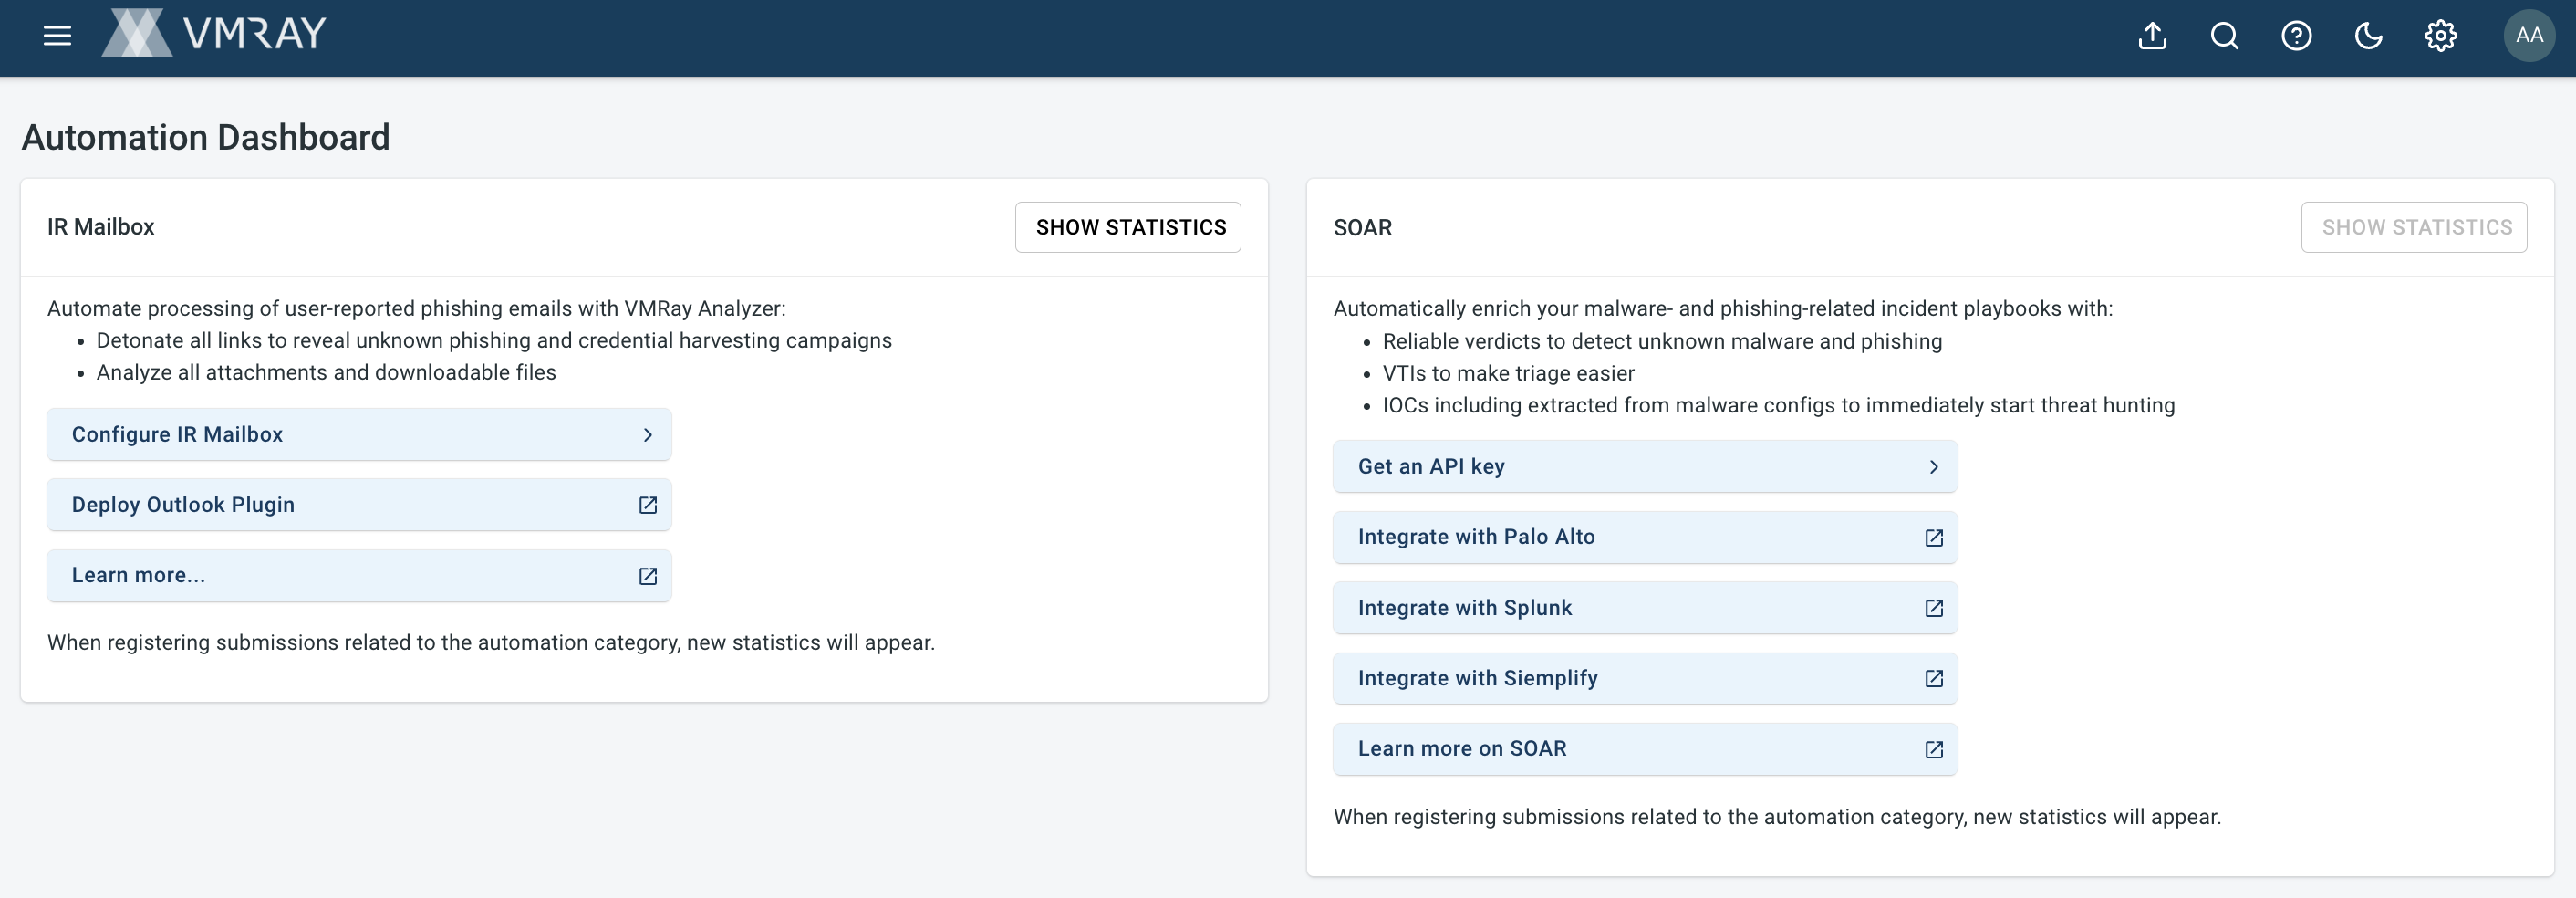Click external icon on Learn more on SOAR
Viewport: 2576px width, 898px height.
[1933, 749]
